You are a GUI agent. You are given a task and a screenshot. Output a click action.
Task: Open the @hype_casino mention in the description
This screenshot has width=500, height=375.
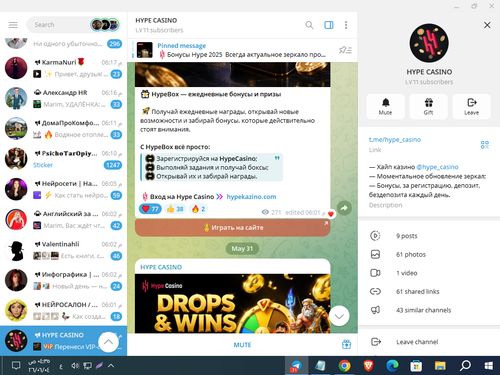(x=437, y=167)
